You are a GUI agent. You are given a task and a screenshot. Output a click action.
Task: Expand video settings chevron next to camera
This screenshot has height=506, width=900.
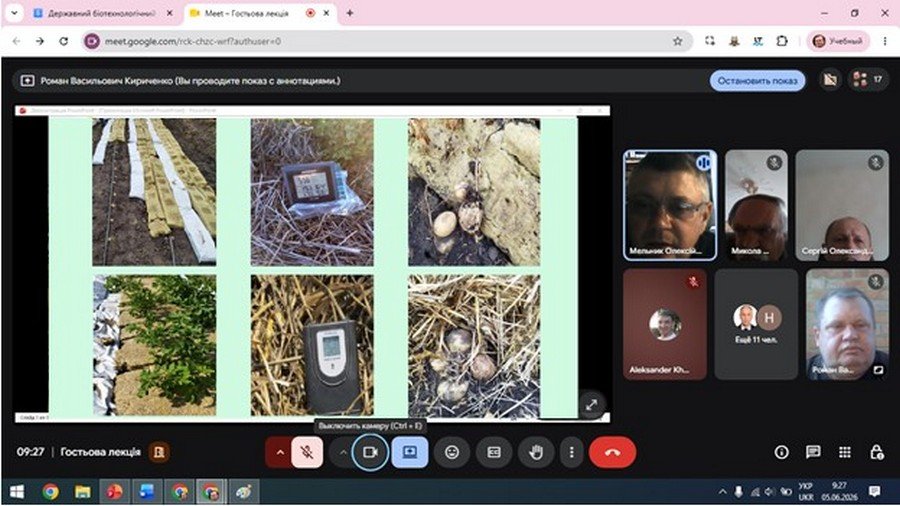(x=342, y=452)
